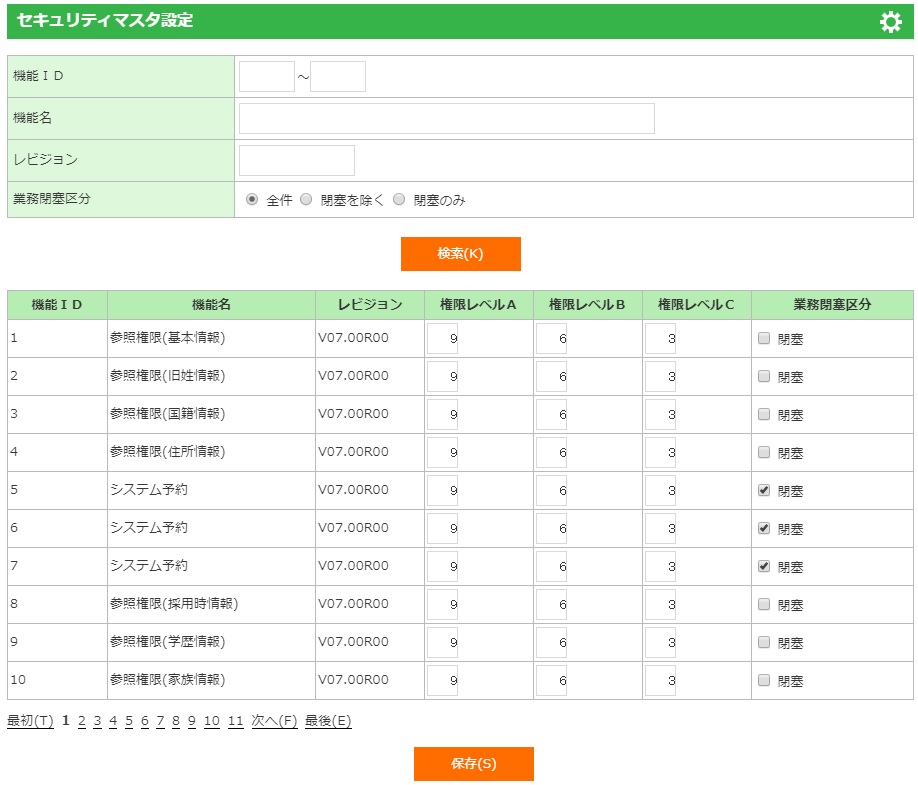918x785 pixels.
Task: Select the 全件 radio button
Action: click(x=252, y=199)
